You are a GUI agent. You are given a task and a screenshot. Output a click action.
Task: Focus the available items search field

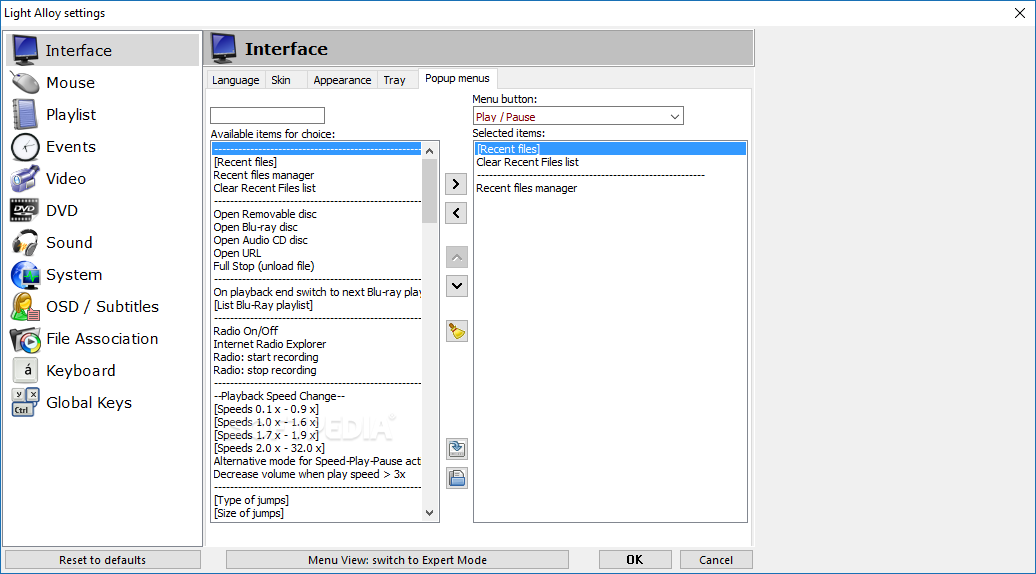(x=268, y=116)
